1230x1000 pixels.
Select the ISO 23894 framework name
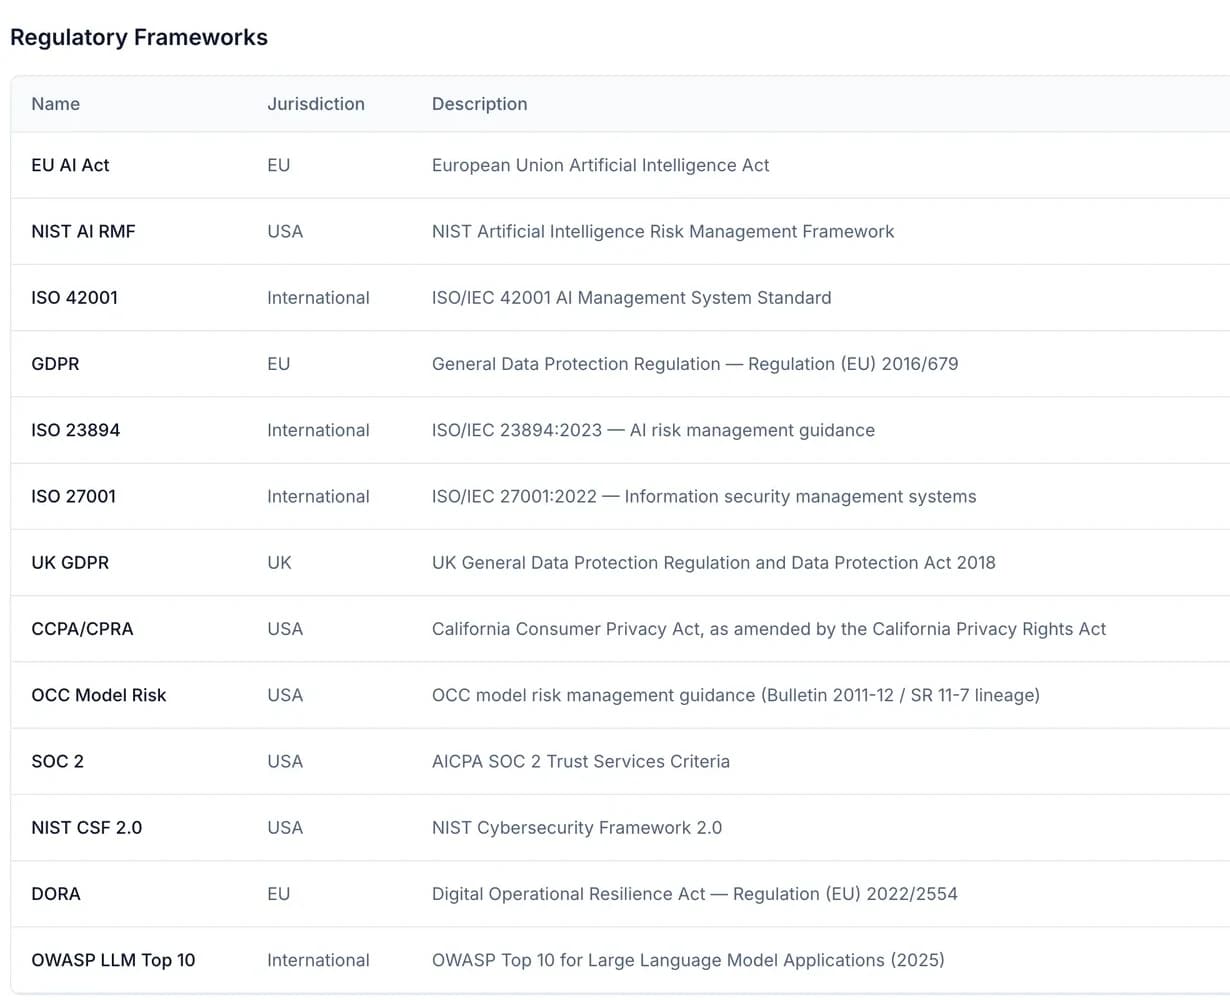coord(75,430)
